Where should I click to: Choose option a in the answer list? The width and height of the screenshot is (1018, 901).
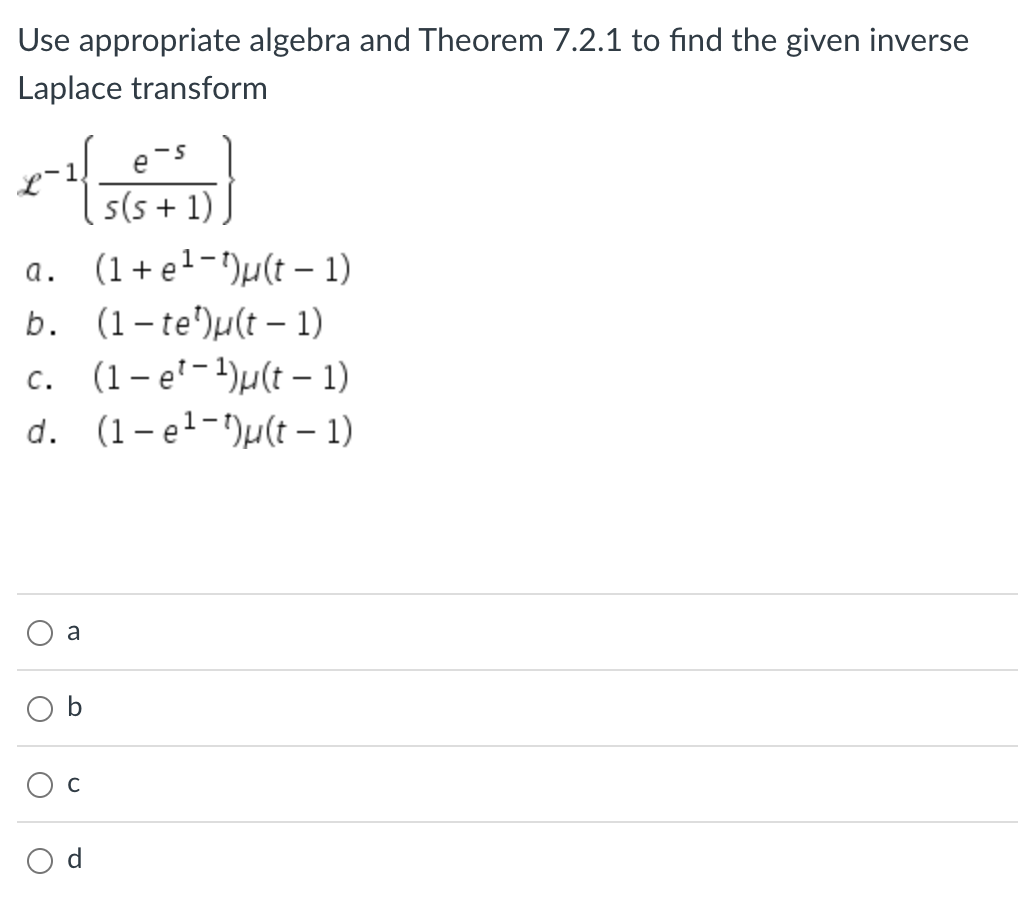[40, 632]
